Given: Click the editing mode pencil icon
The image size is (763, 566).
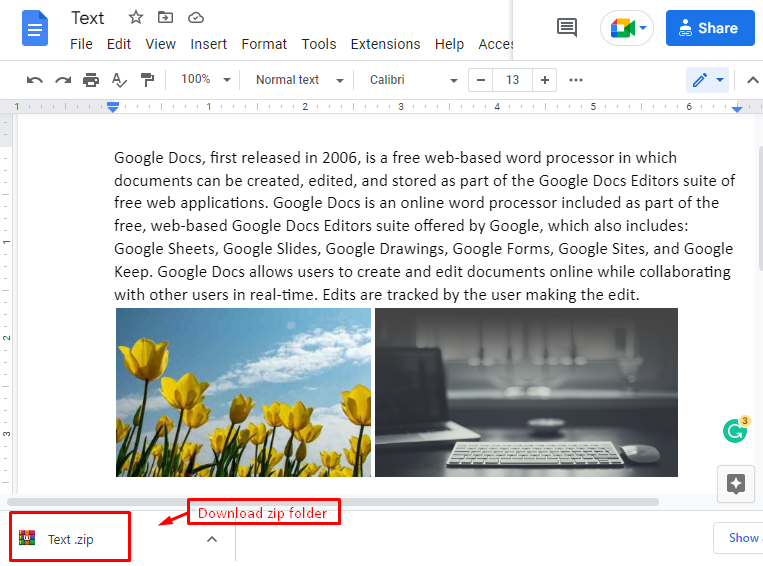Looking at the screenshot, I should (700, 80).
